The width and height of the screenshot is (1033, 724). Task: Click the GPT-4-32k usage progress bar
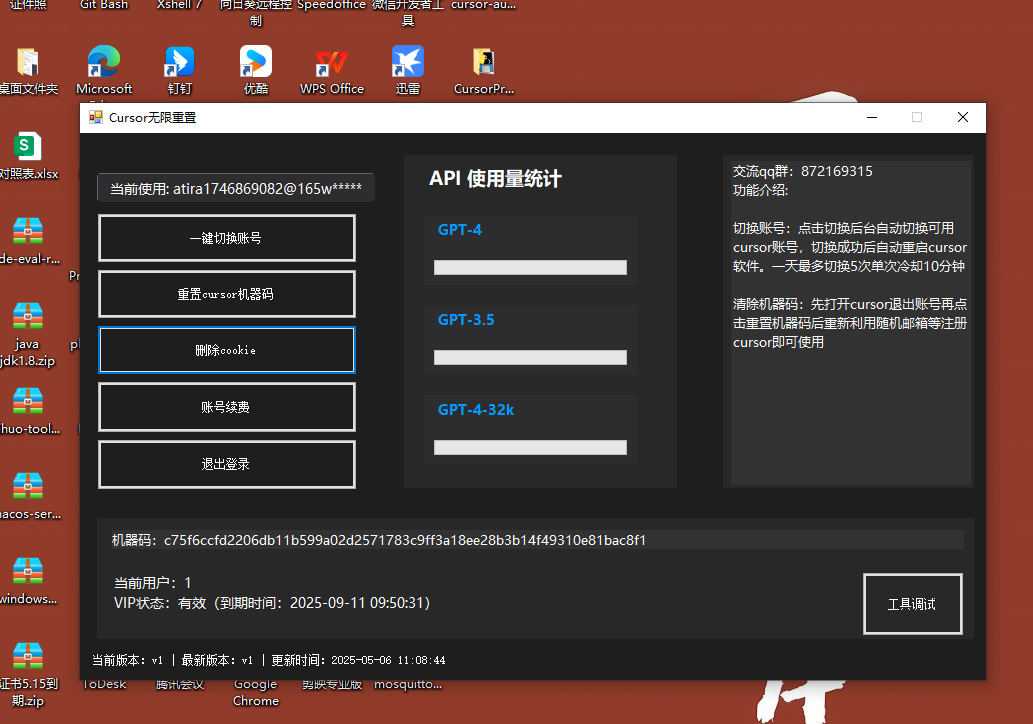530,447
